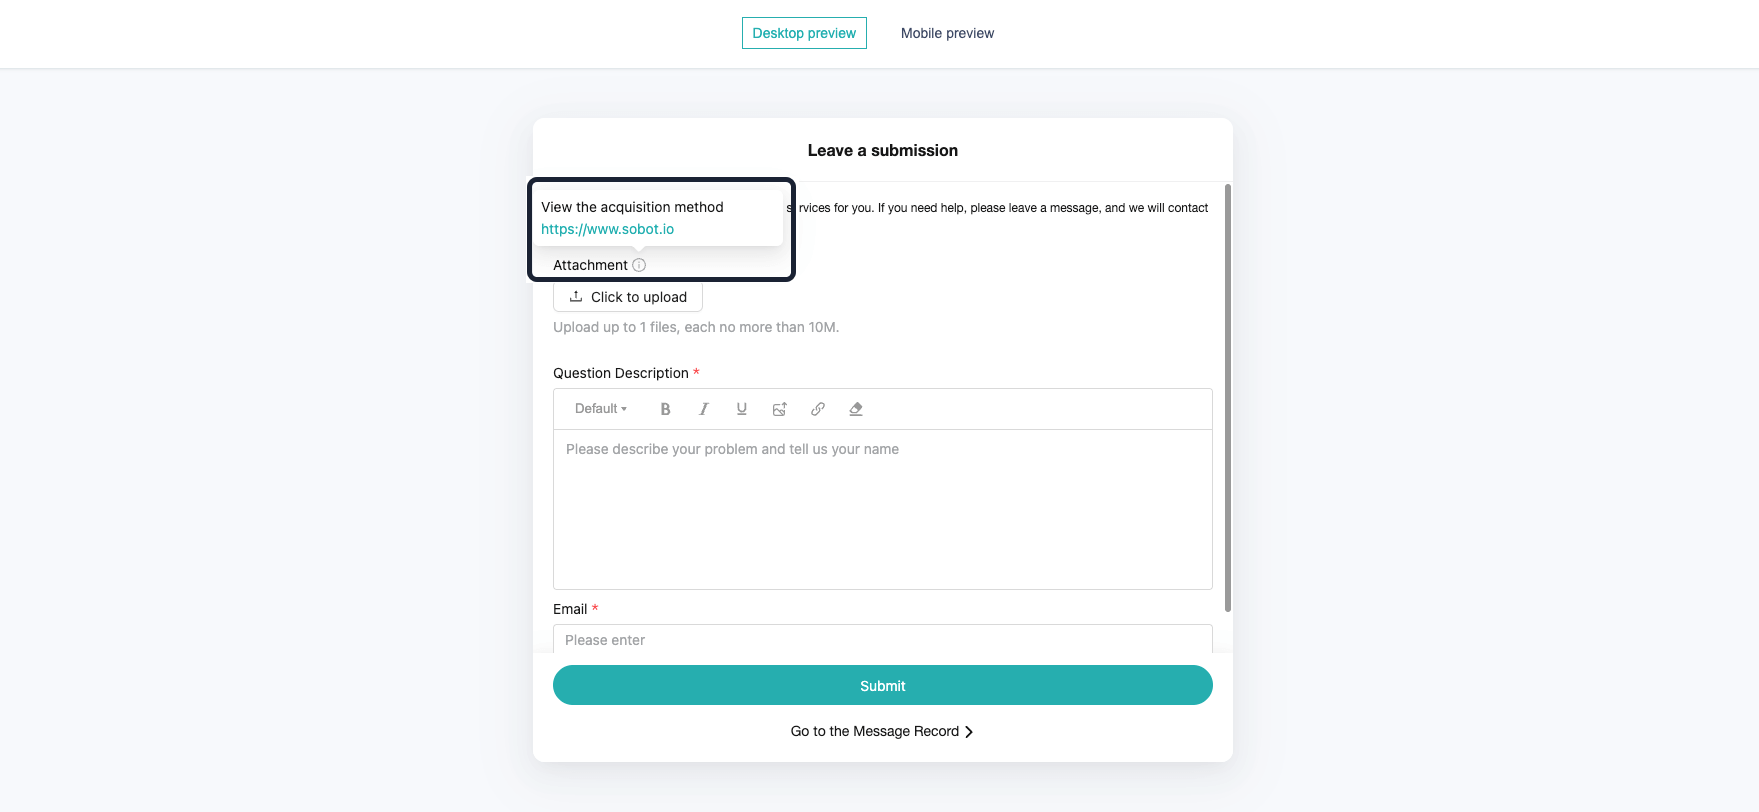
Task: Insert an image into the question description
Action: (780, 409)
